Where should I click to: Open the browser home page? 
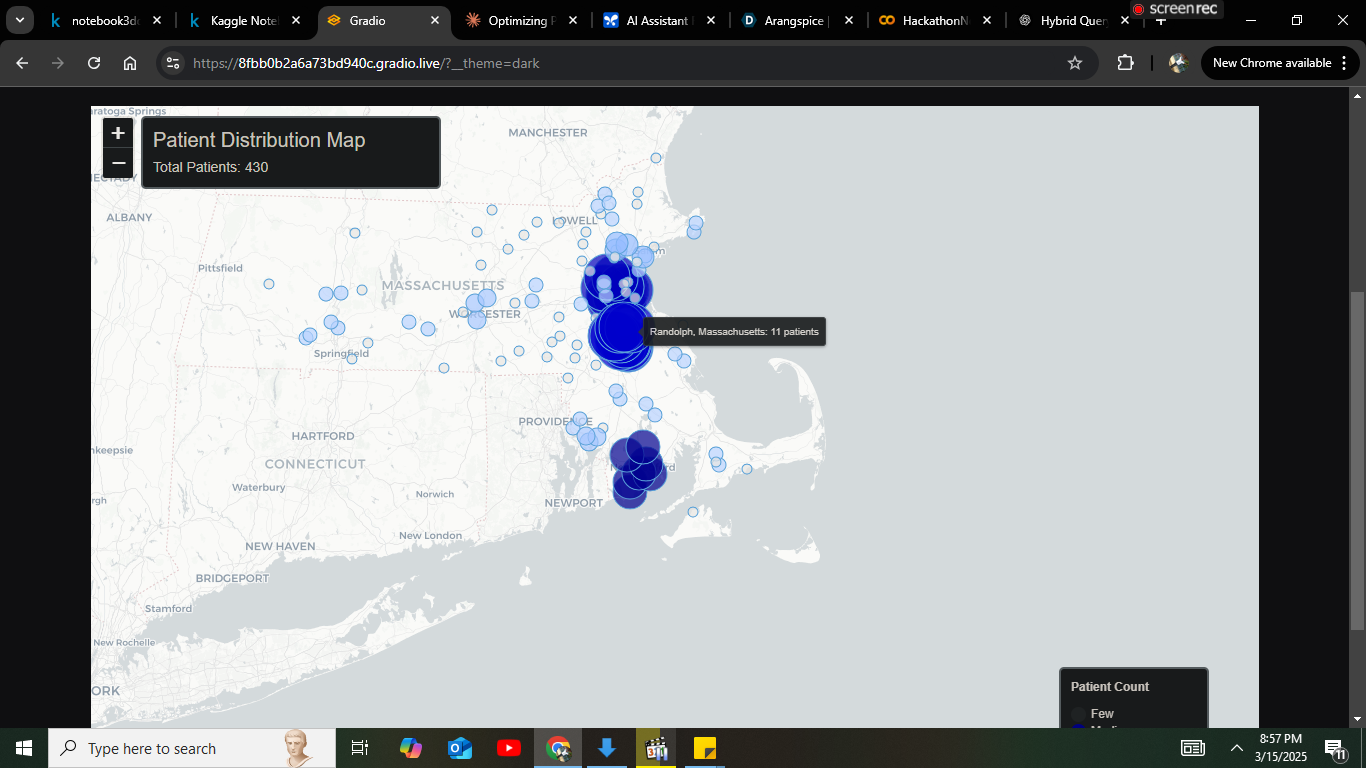coord(130,63)
